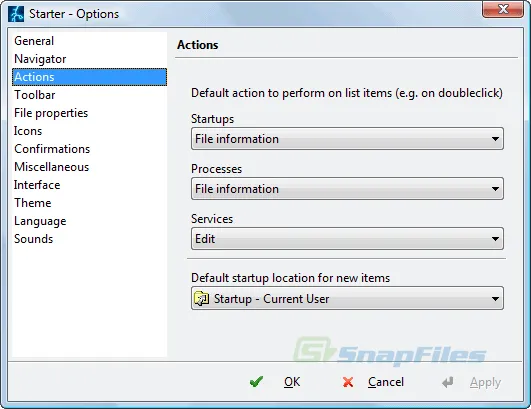This screenshot has width=531, height=409.
Task: Click the red X Cancel icon
Action: point(348,382)
